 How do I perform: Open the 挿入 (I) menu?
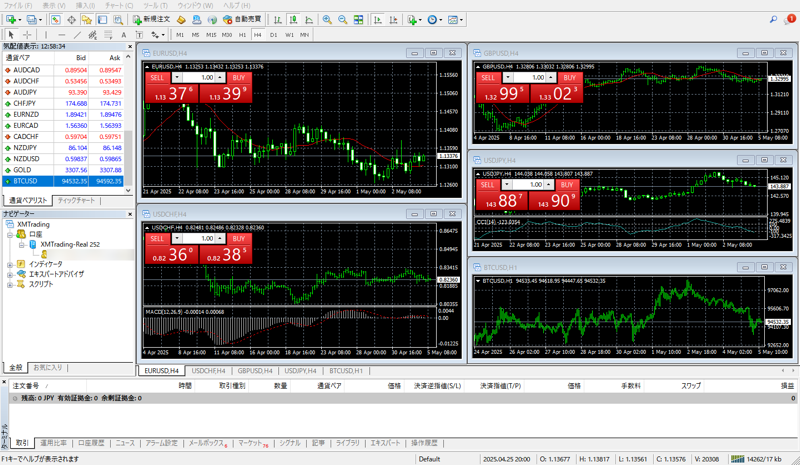tap(85, 5)
